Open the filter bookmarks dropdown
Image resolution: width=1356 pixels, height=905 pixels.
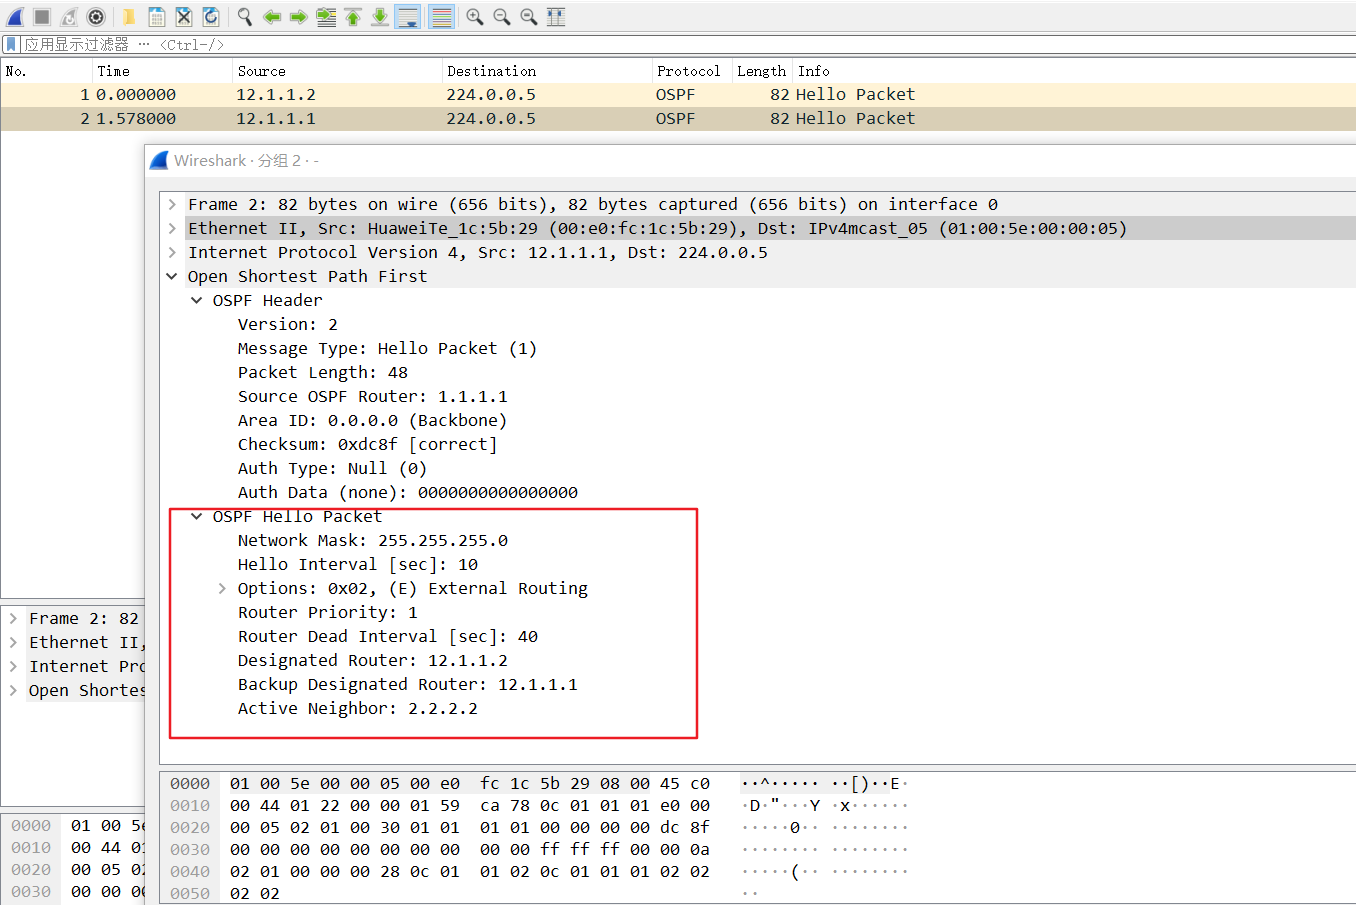pos(9,44)
